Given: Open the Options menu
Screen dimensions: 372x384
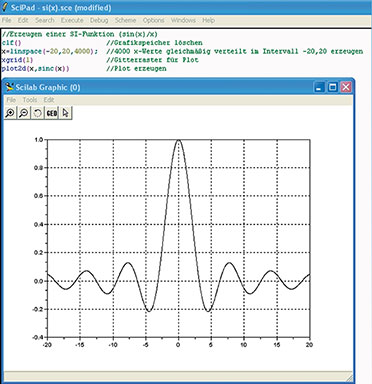Looking at the screenshot, I should (x=153, y=20).
